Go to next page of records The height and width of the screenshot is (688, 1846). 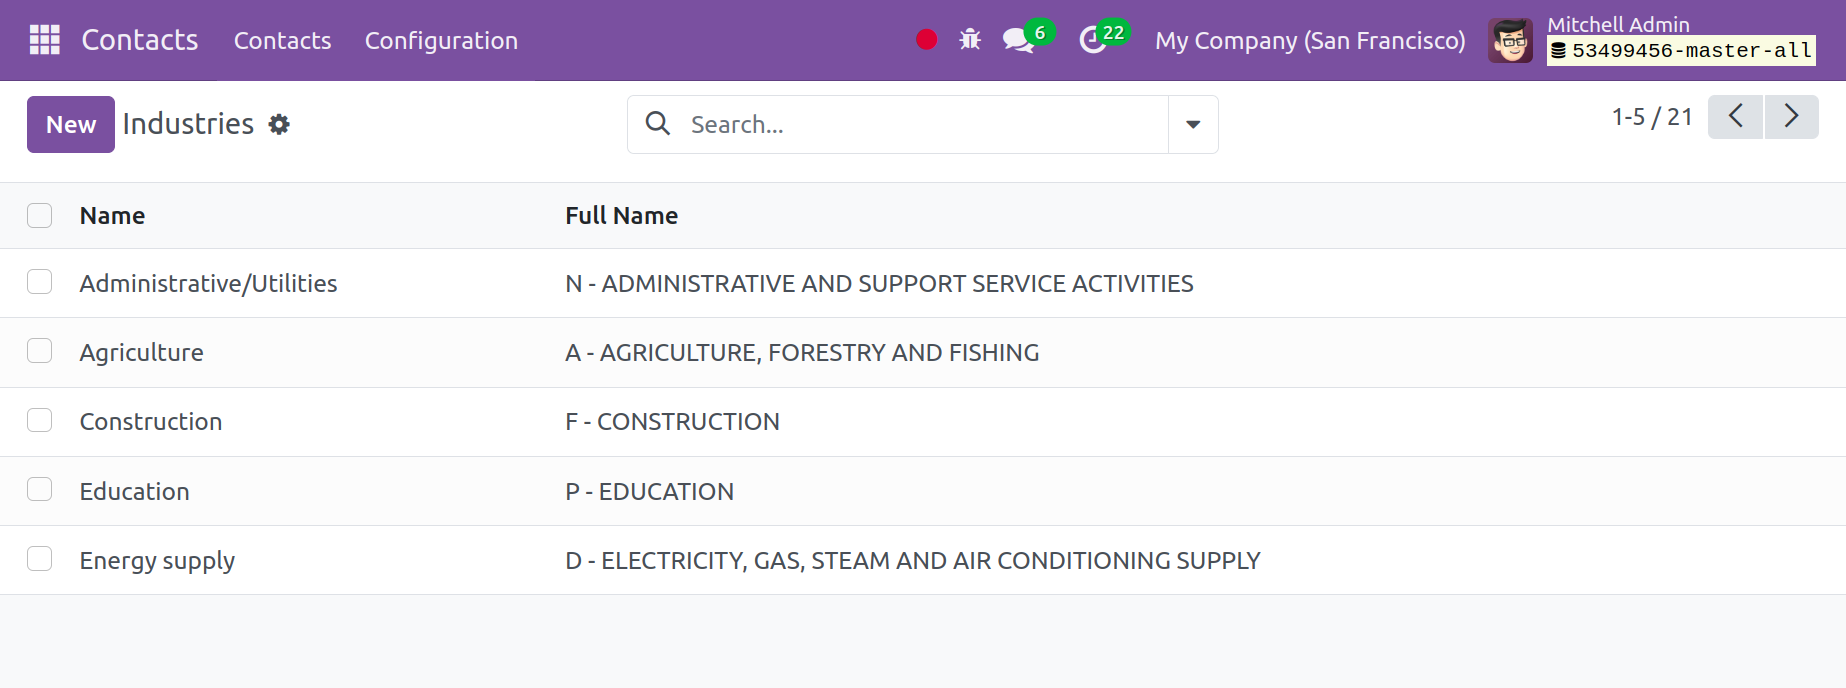[x=1791, y=117]
